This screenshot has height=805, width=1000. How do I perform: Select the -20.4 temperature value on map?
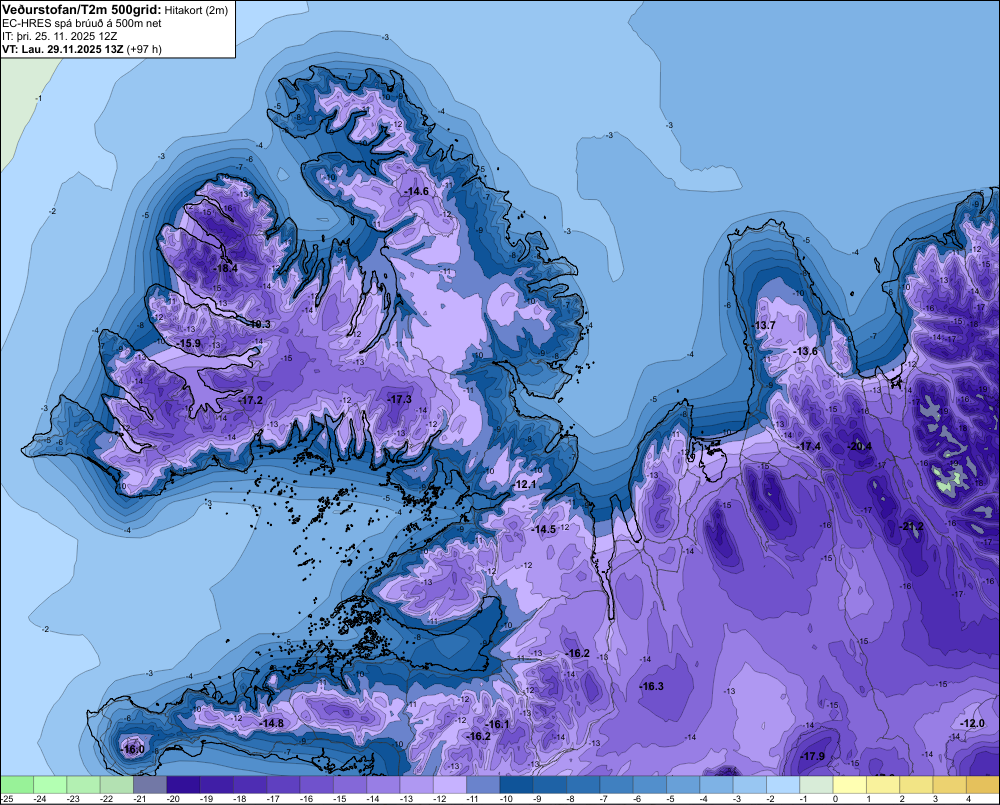point(859,446)
